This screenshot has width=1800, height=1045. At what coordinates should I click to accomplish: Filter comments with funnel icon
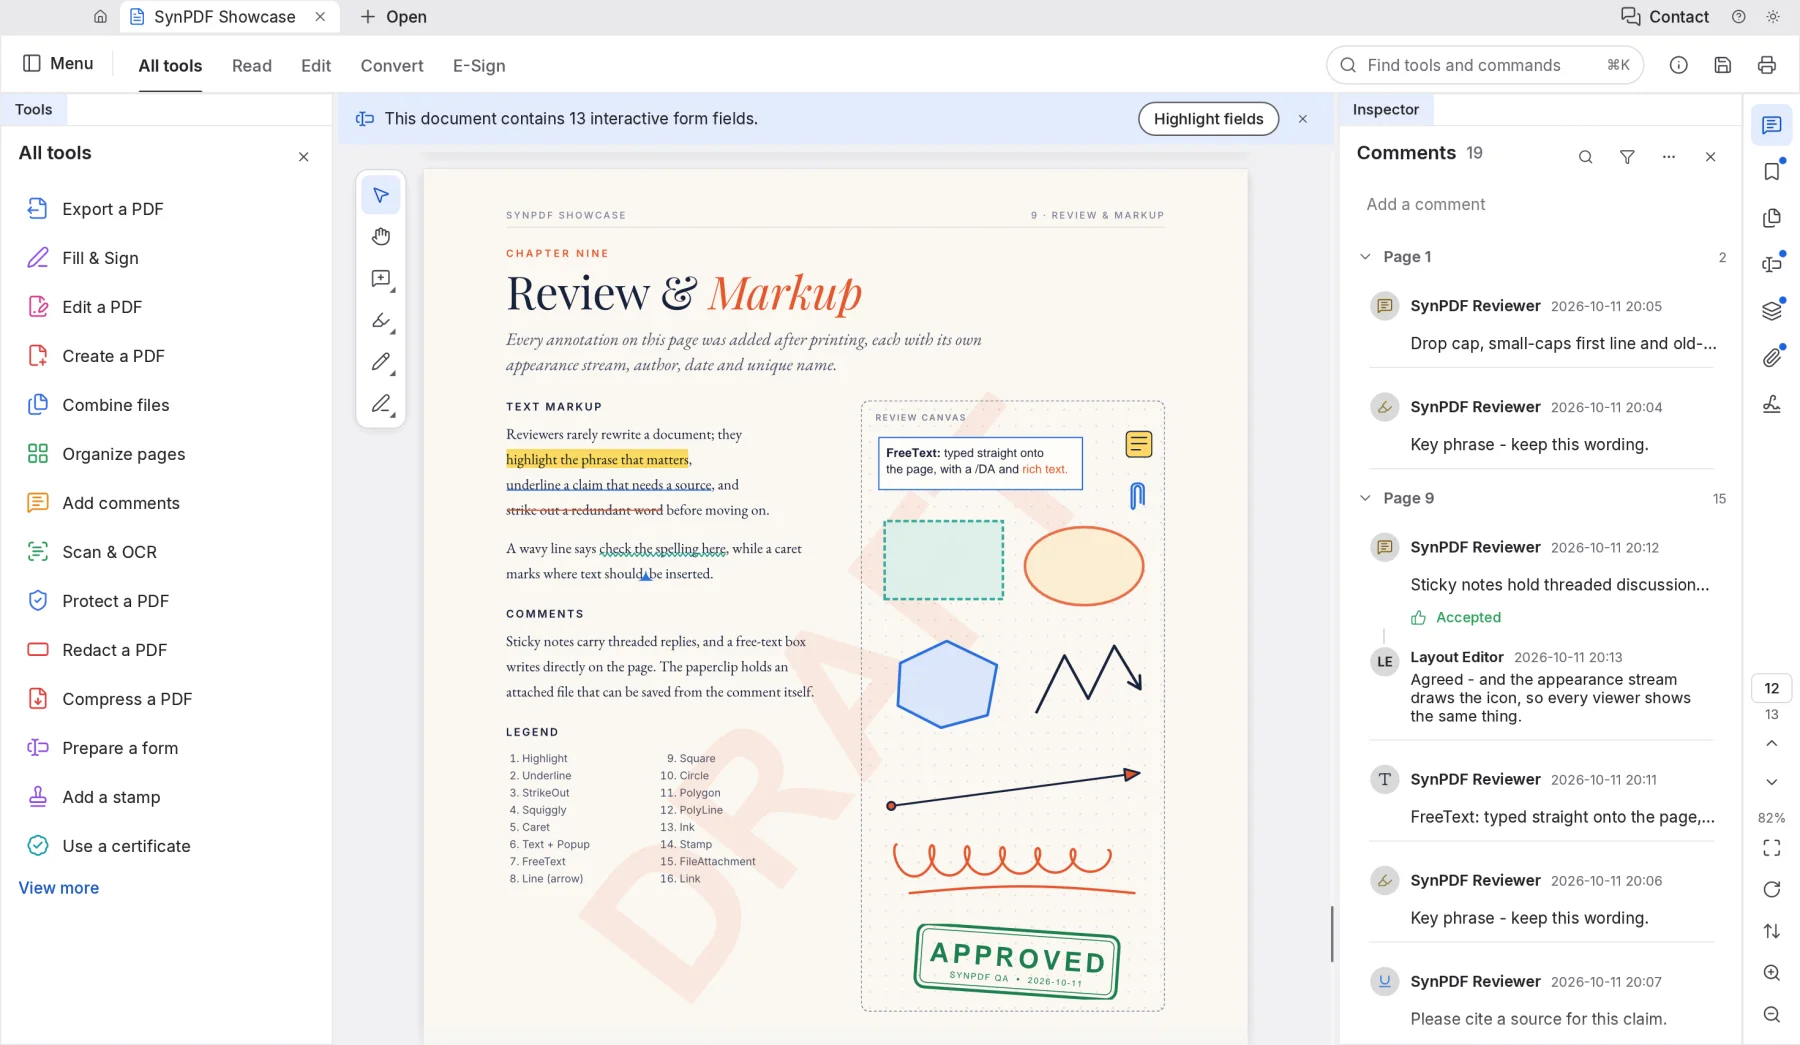point(1627,157)
